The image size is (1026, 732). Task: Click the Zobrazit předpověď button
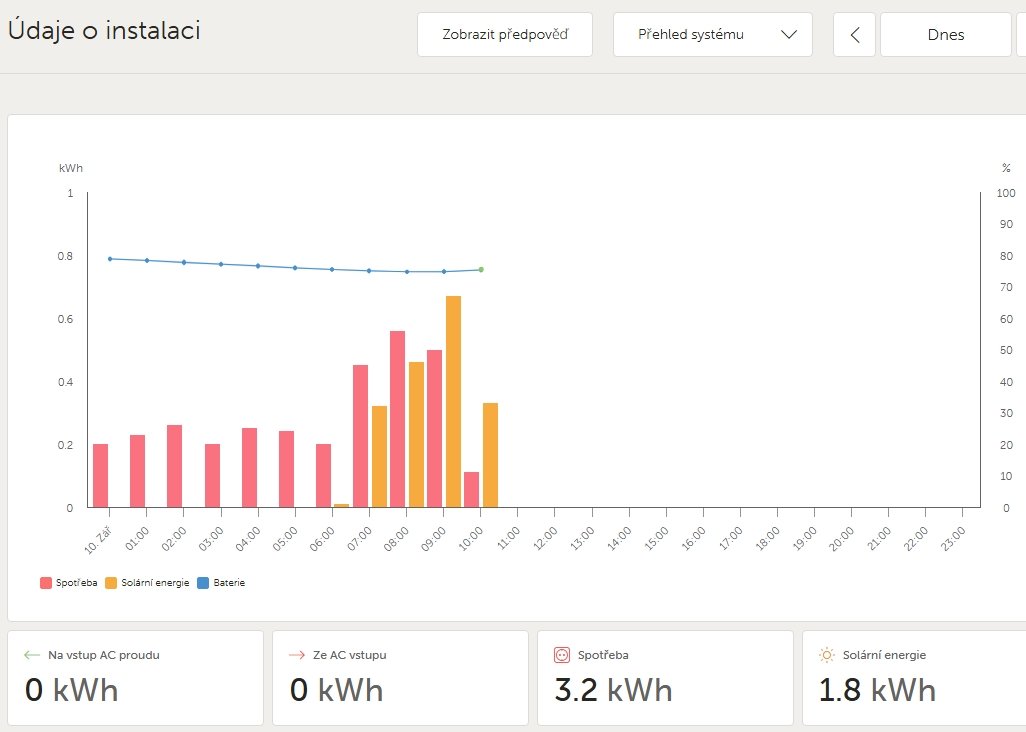[505, 35]
